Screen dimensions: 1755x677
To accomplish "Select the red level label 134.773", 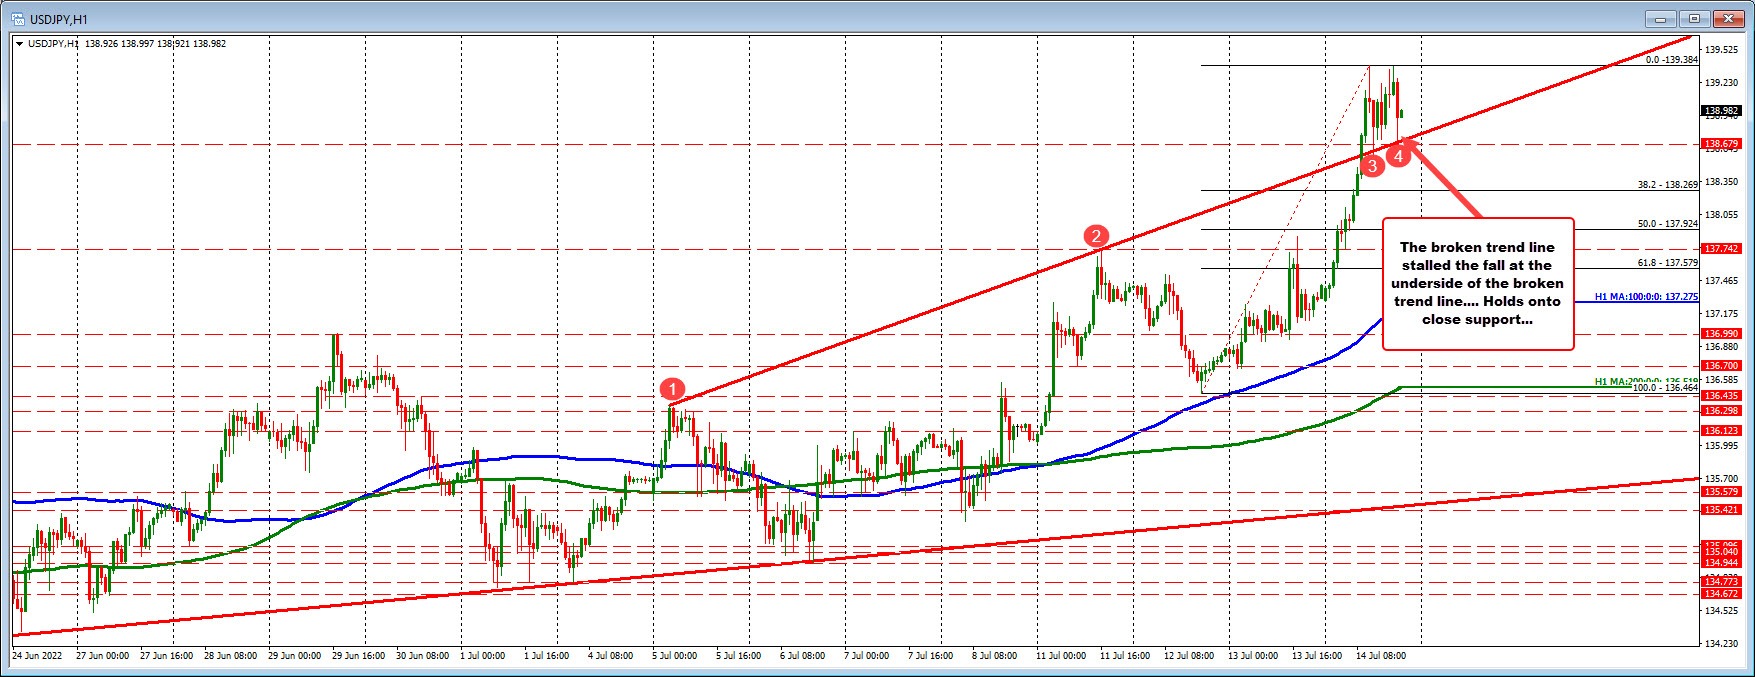I will pos(1721,582).
